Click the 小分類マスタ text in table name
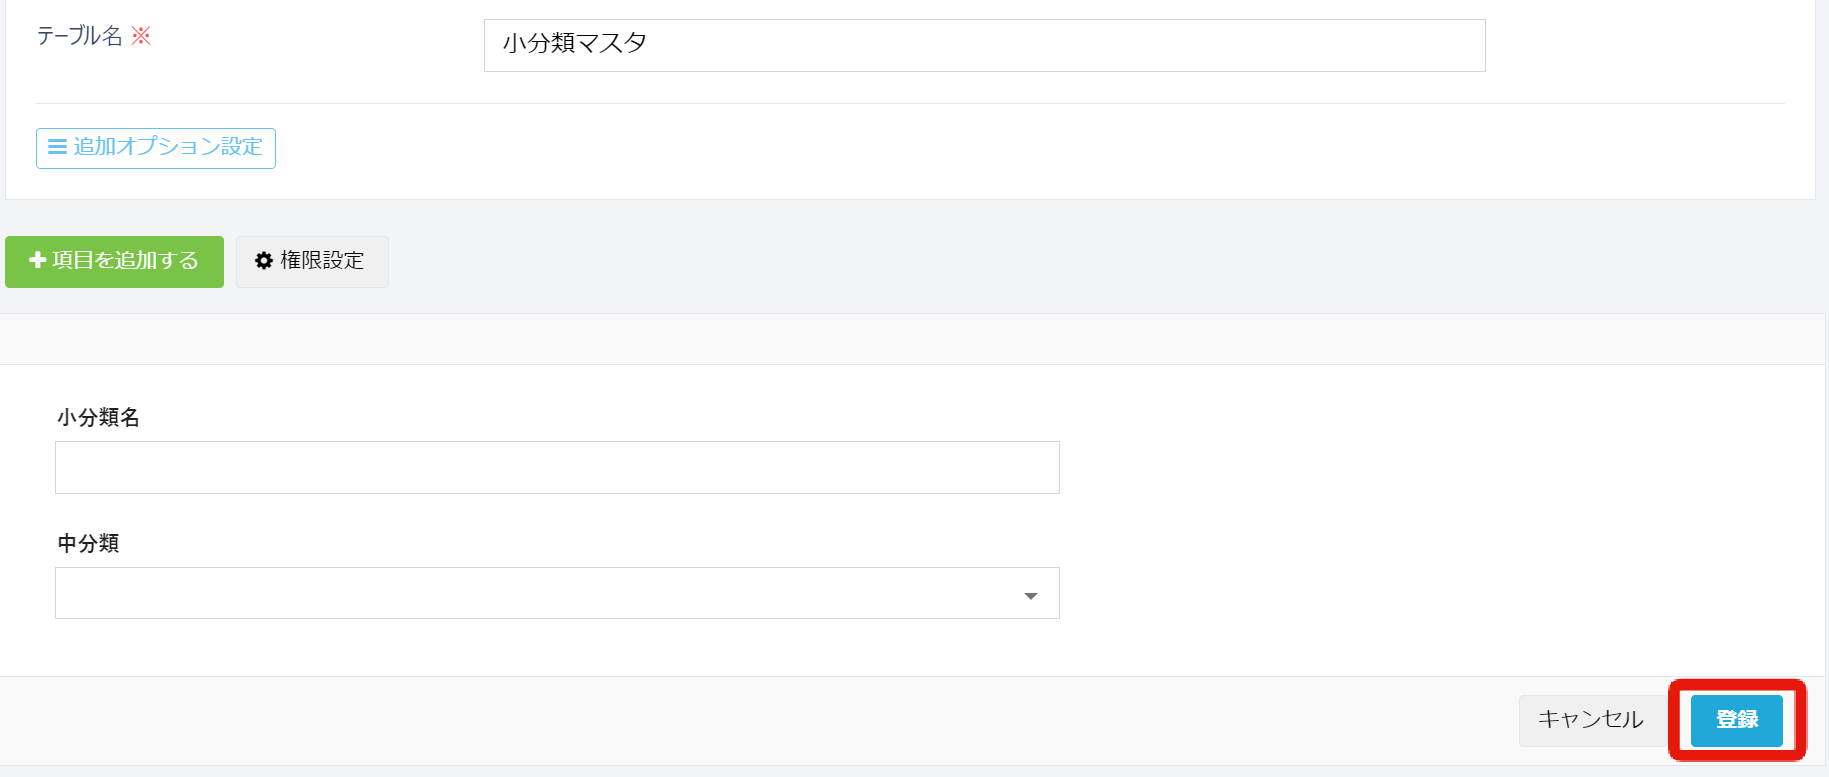The image size is (1829, 777). pyautogui.click(x=574, y=44)
